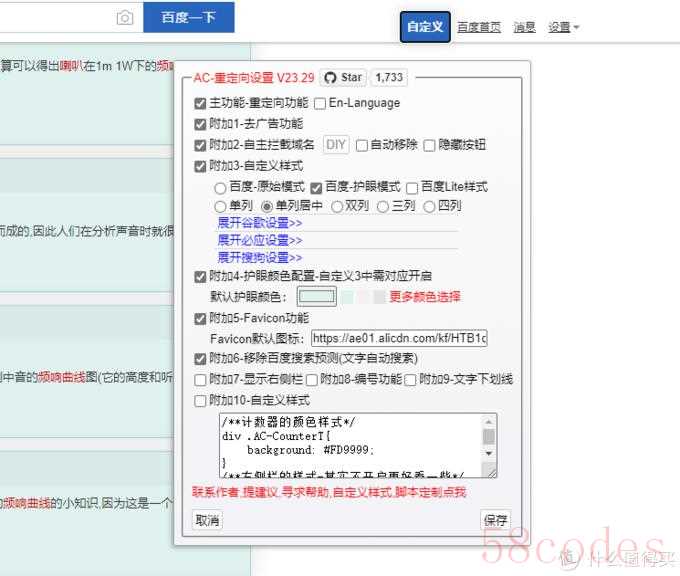This screenshot has height=576, width=680.
Task: Enable 附加7-显示右侧栏 checkbox
Action: click(x=200, y=380)
